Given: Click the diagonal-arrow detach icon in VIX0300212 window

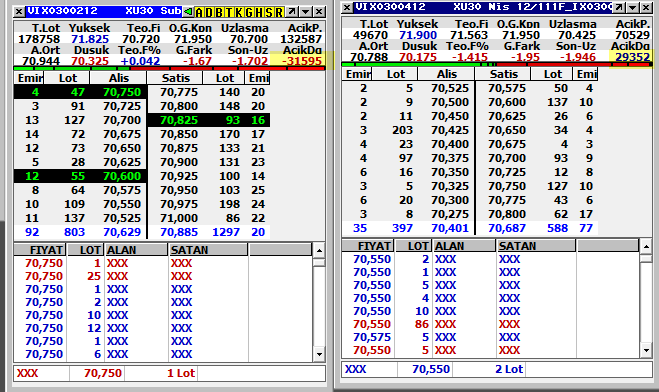Looking at the screenshot, I should coord(292,12).
